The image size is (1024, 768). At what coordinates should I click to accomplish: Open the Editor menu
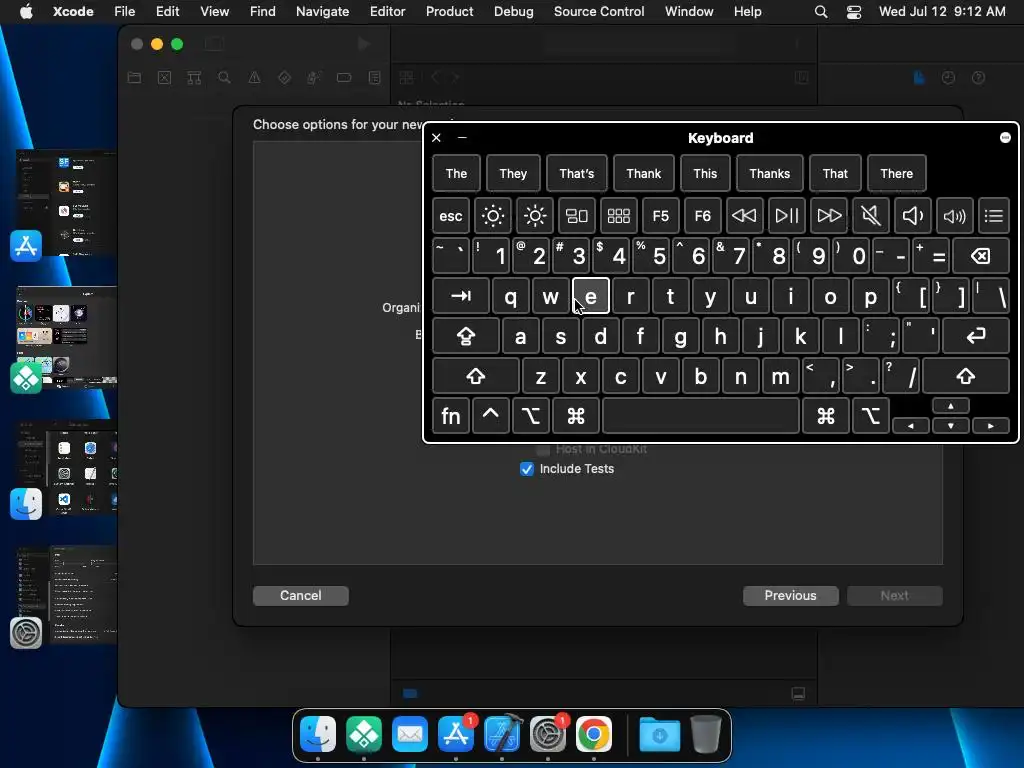pyautogui.click(x=387, y=11)
